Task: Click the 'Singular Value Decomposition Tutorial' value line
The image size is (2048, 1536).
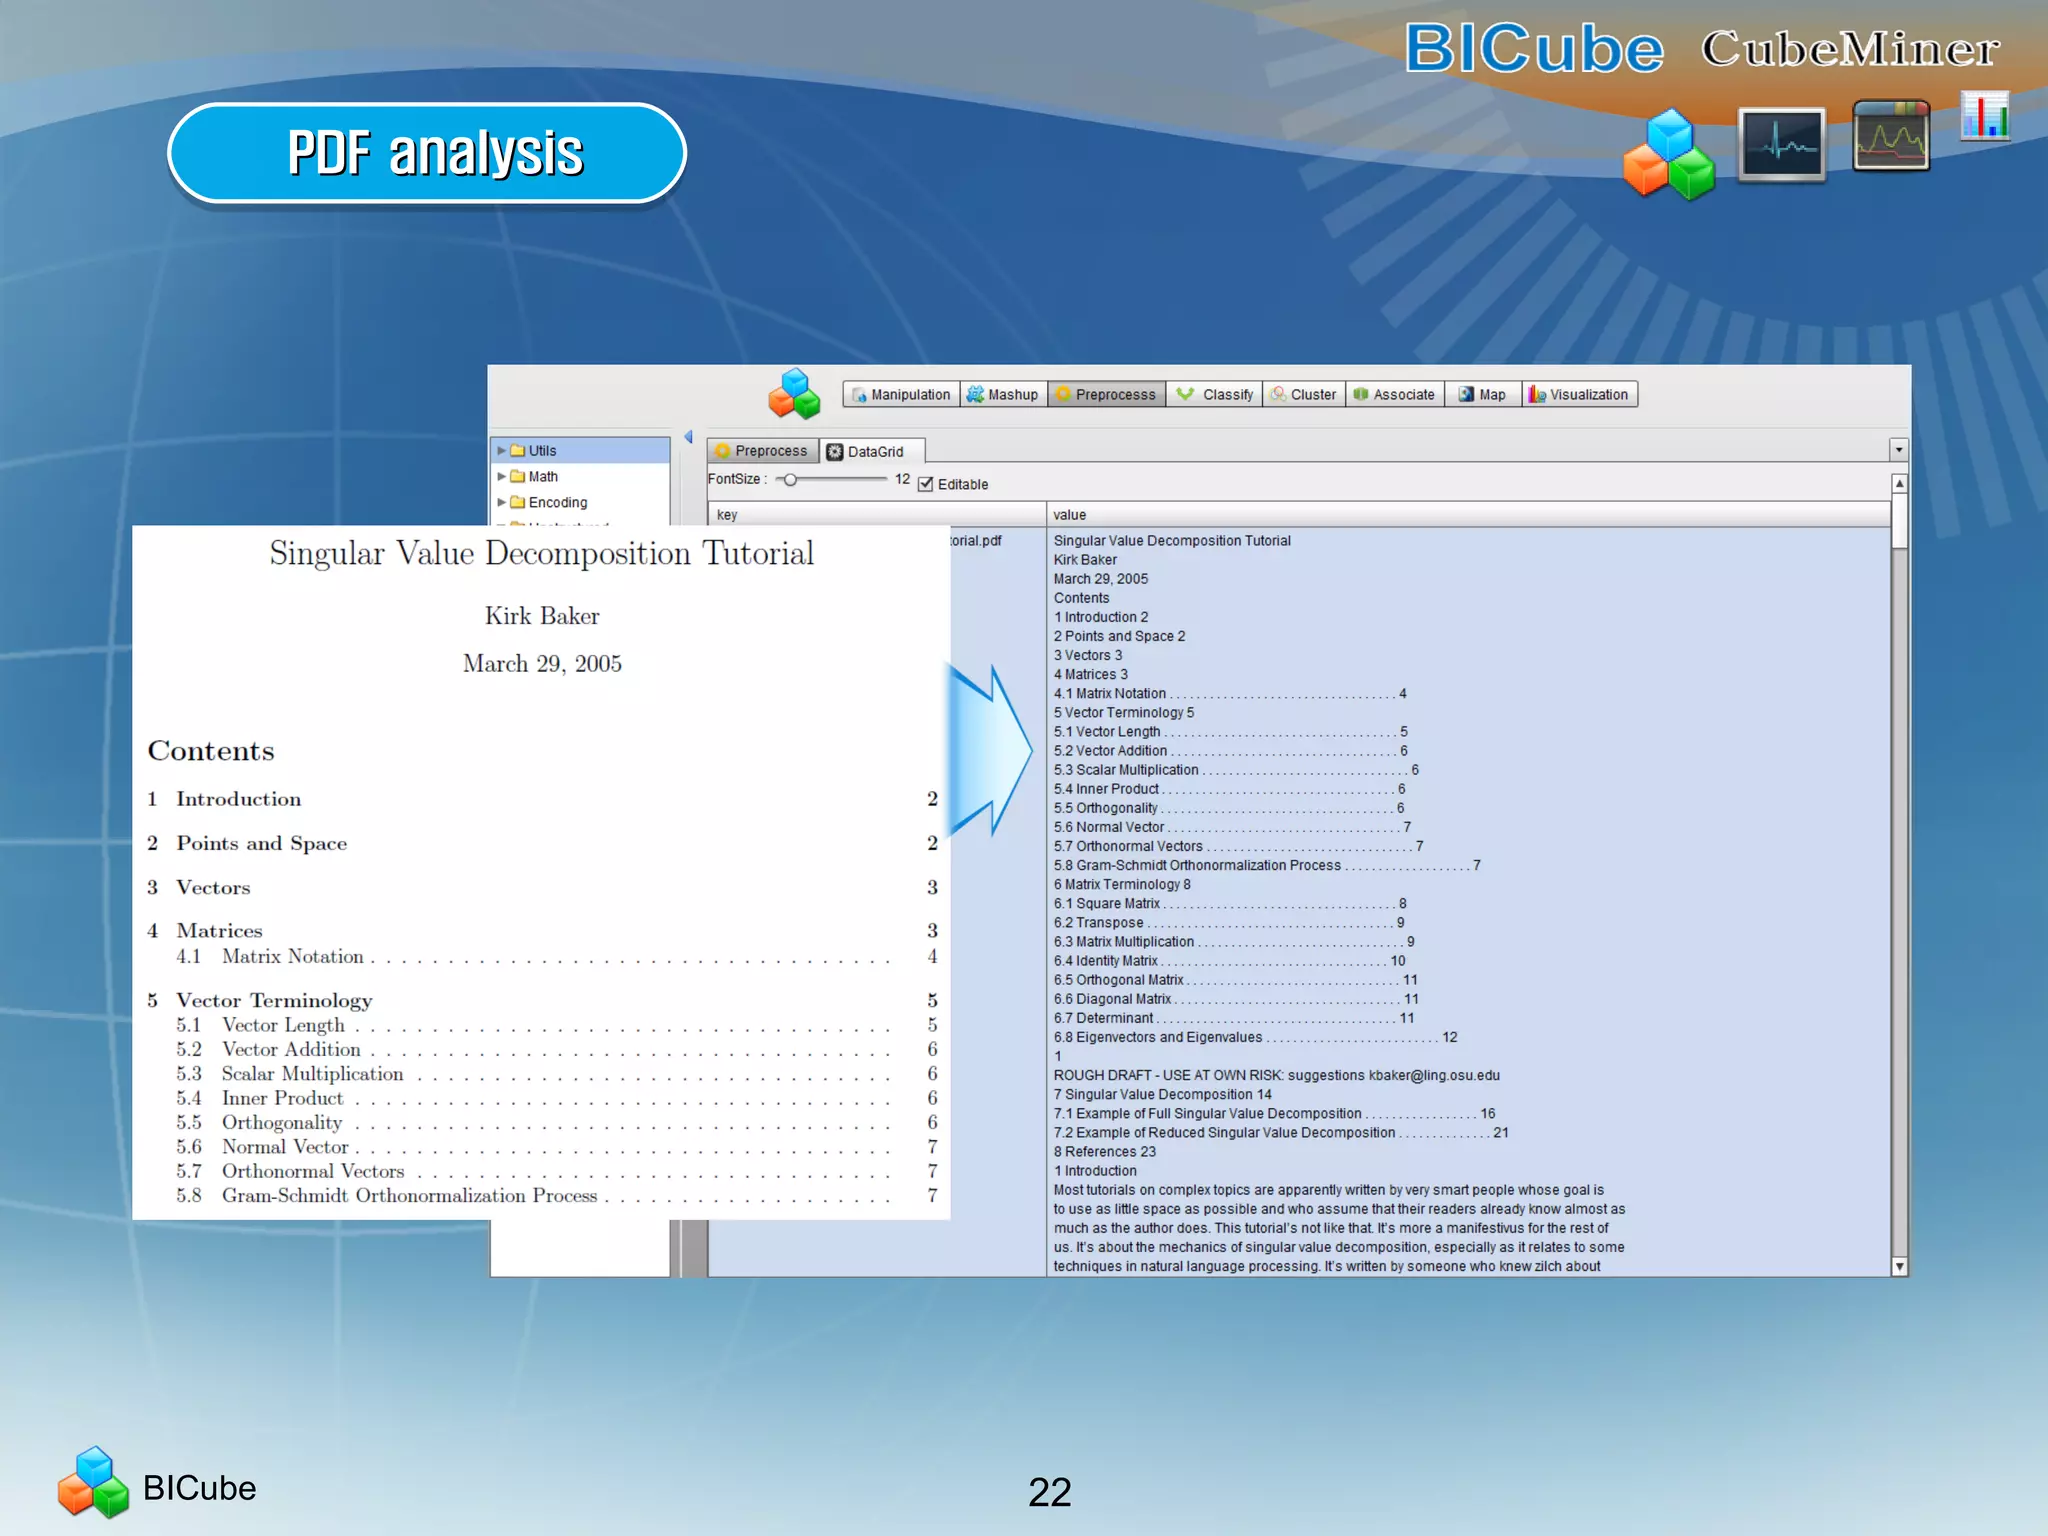Action: coord(1172,541)
